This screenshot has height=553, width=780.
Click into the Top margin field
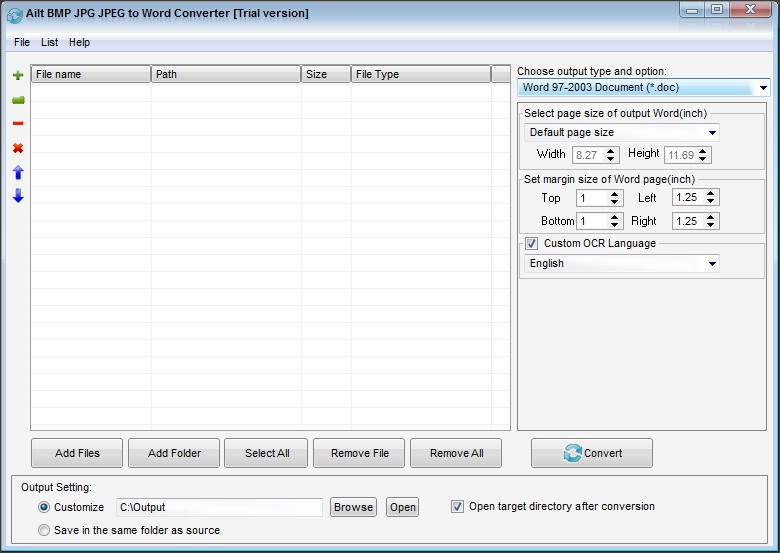point(592,198)
